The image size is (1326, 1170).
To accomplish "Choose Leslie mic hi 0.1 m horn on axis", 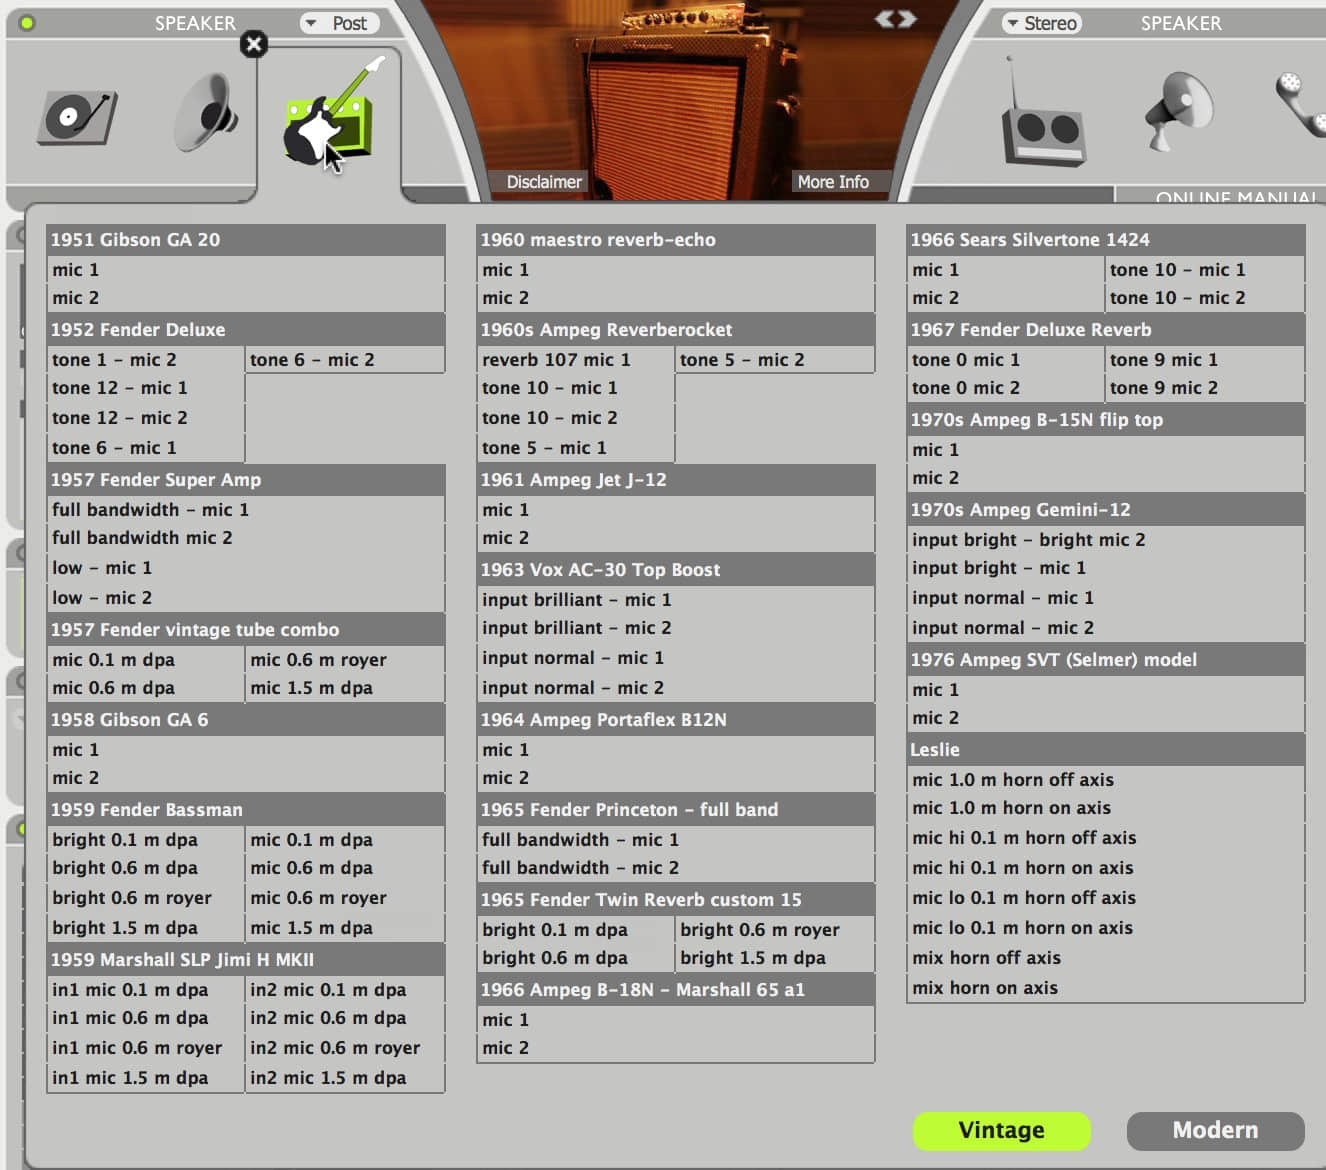I will coord(1105,868).
